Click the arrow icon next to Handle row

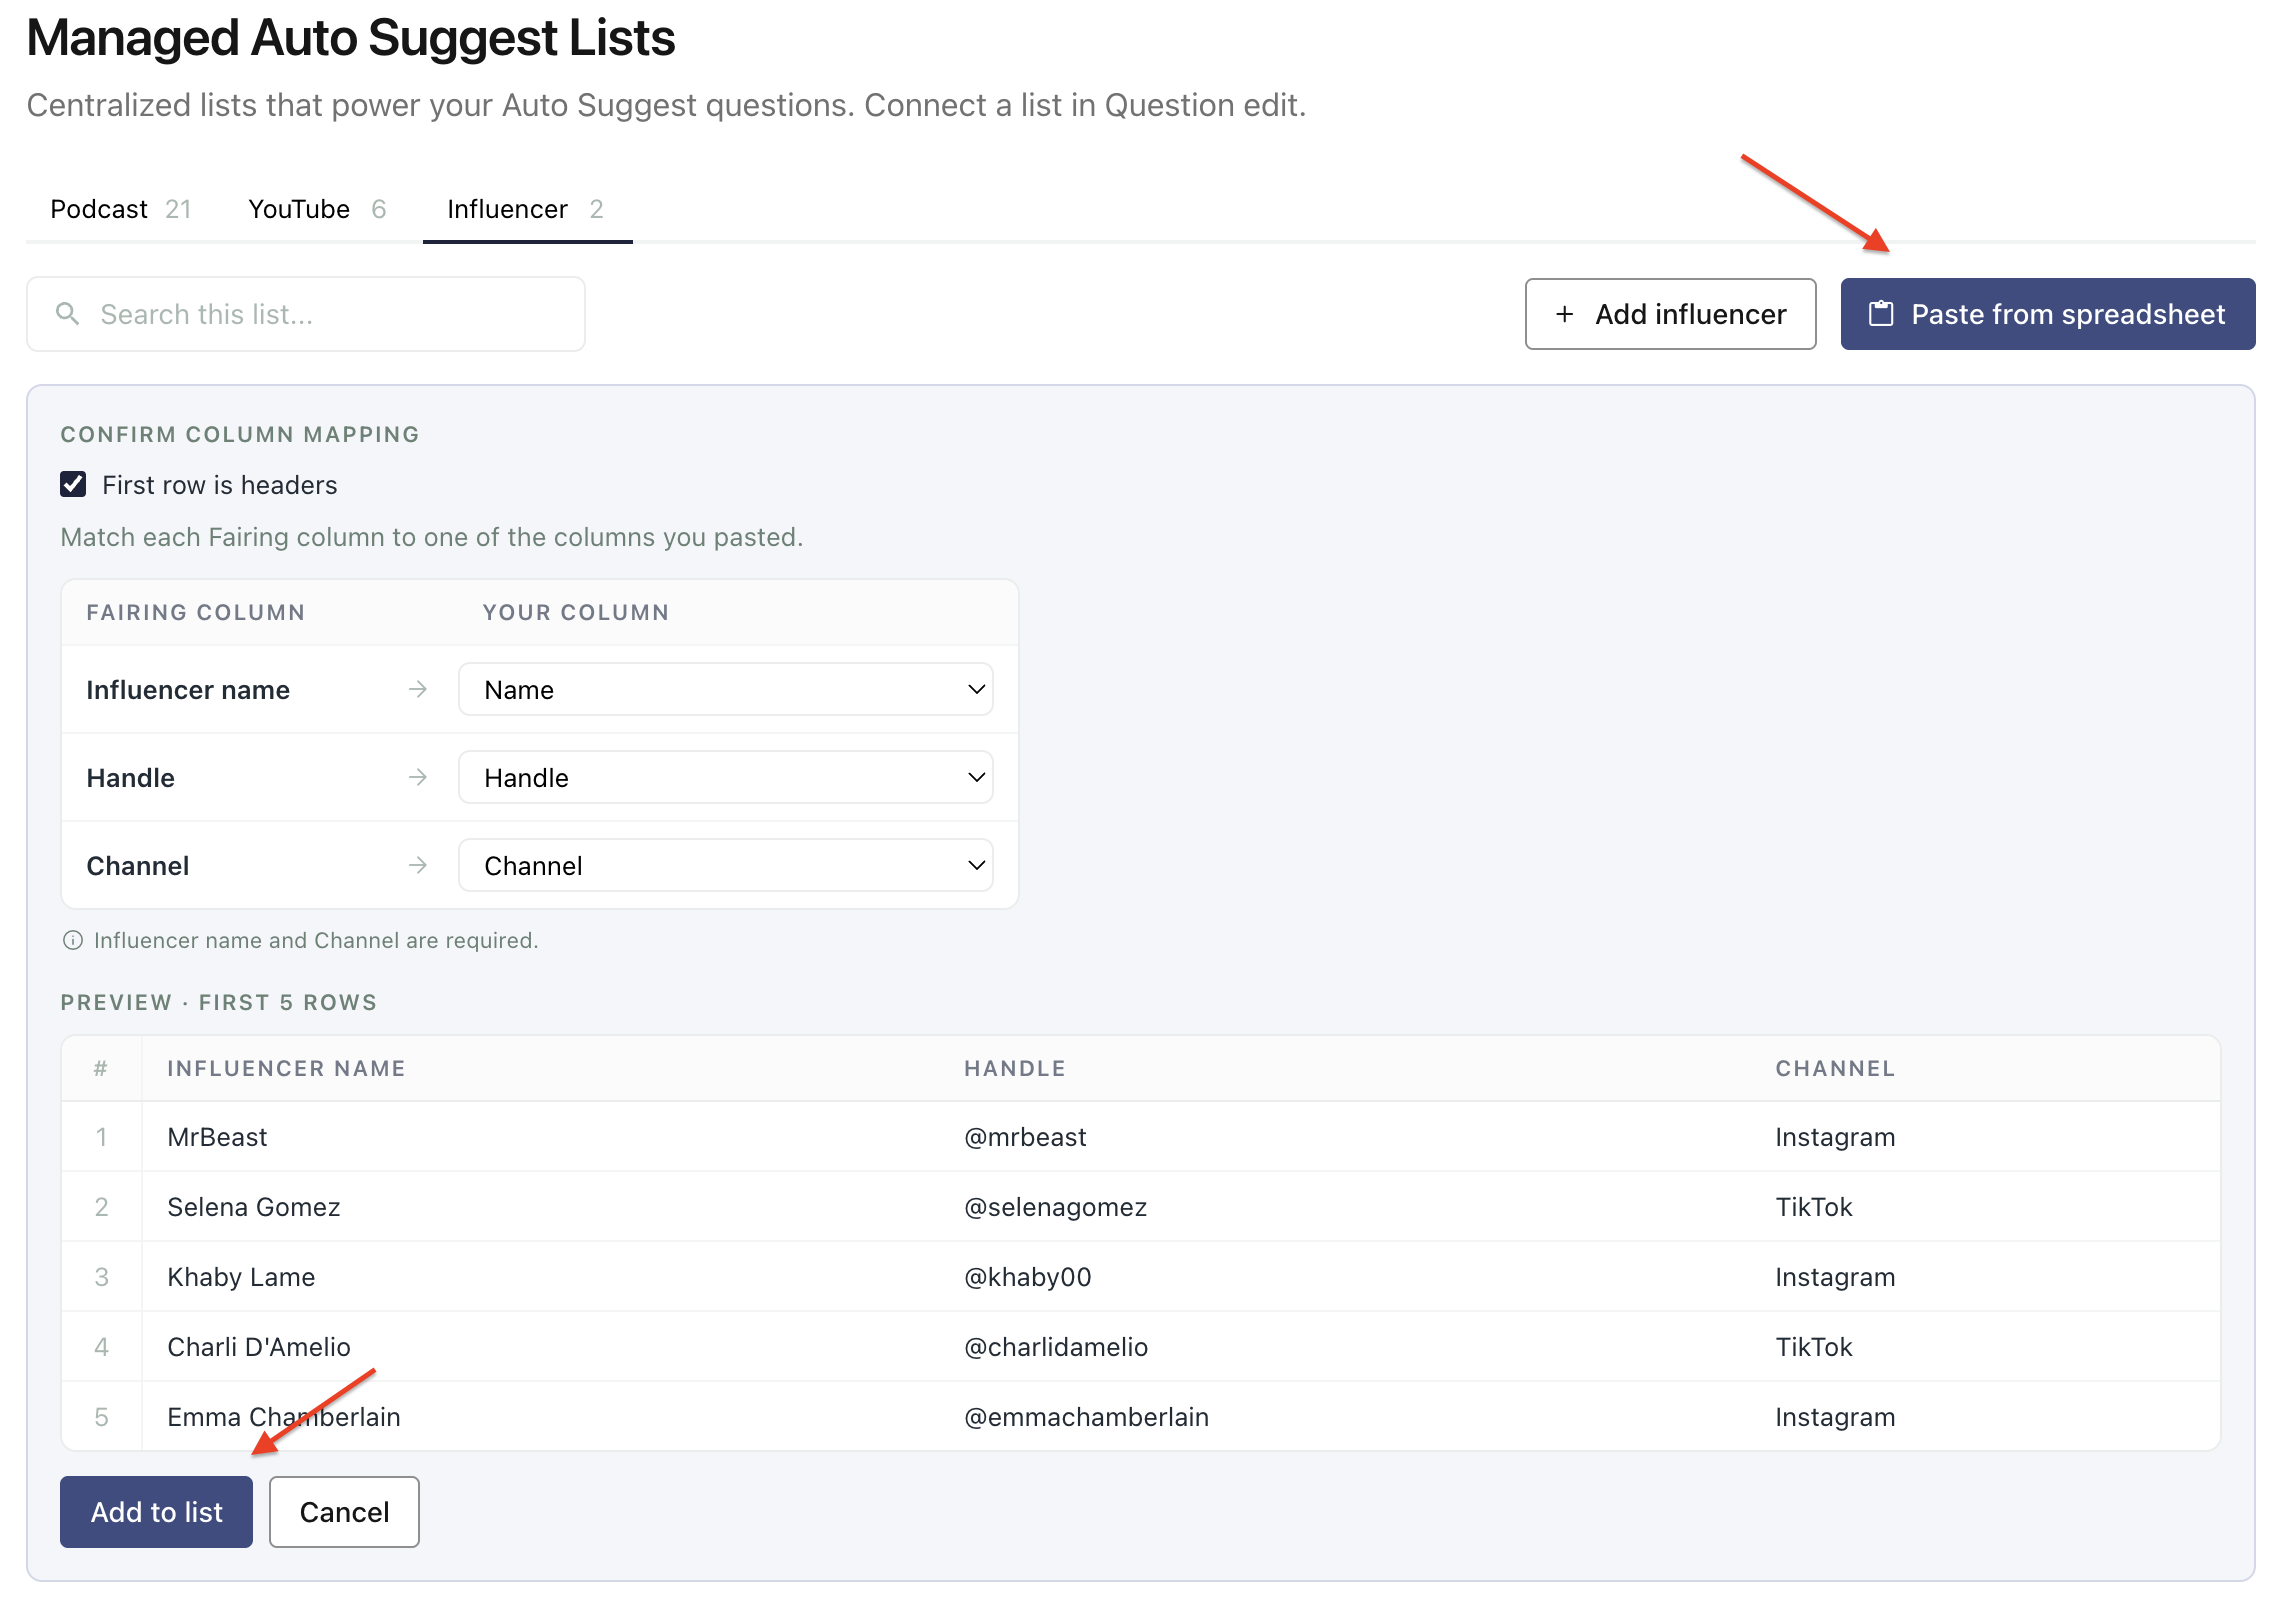click(418, 777)
